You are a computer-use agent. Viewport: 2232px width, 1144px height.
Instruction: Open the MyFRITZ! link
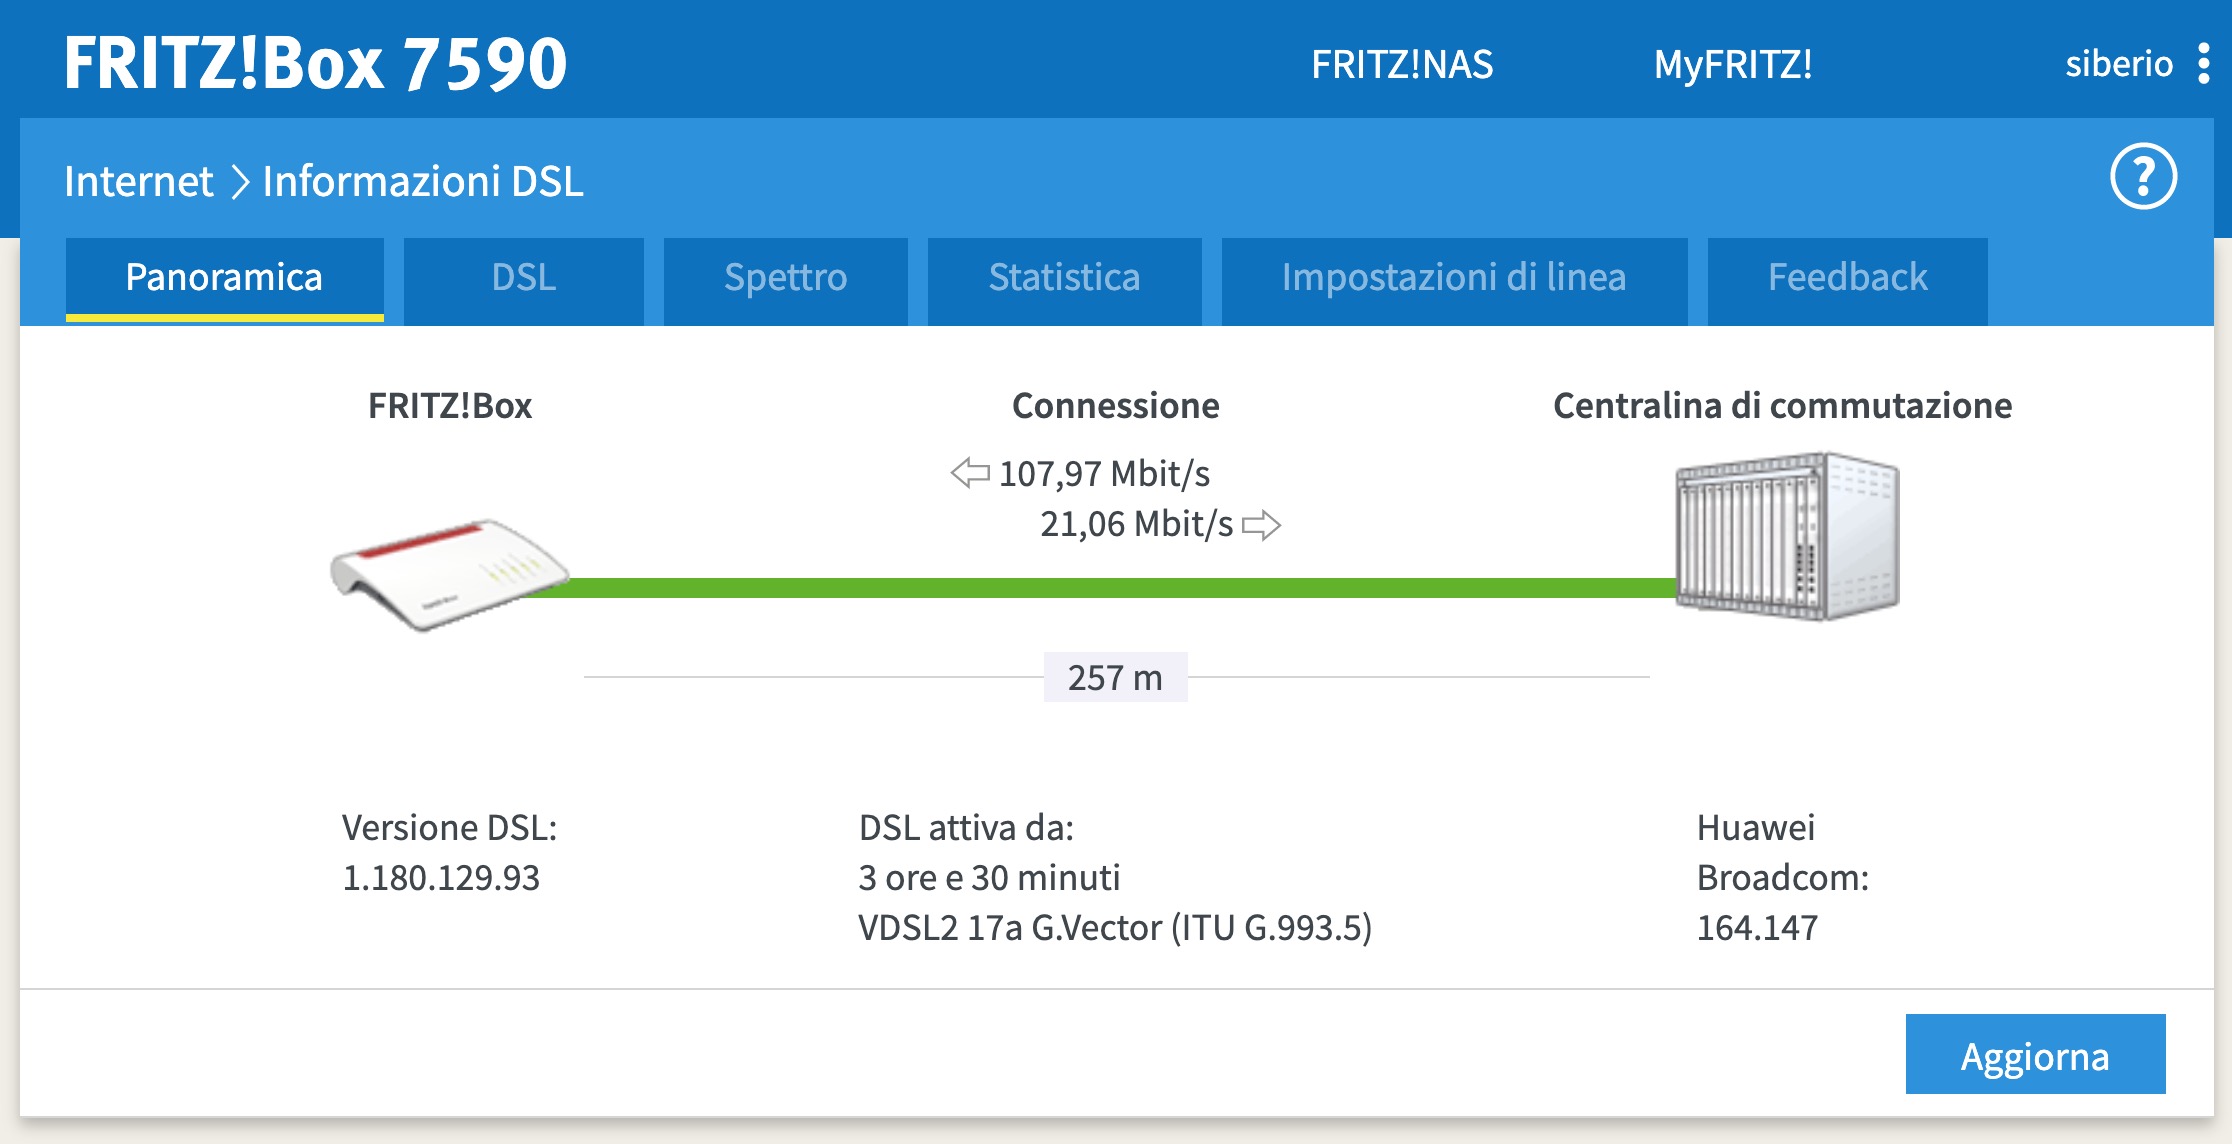click(1733, 65)
